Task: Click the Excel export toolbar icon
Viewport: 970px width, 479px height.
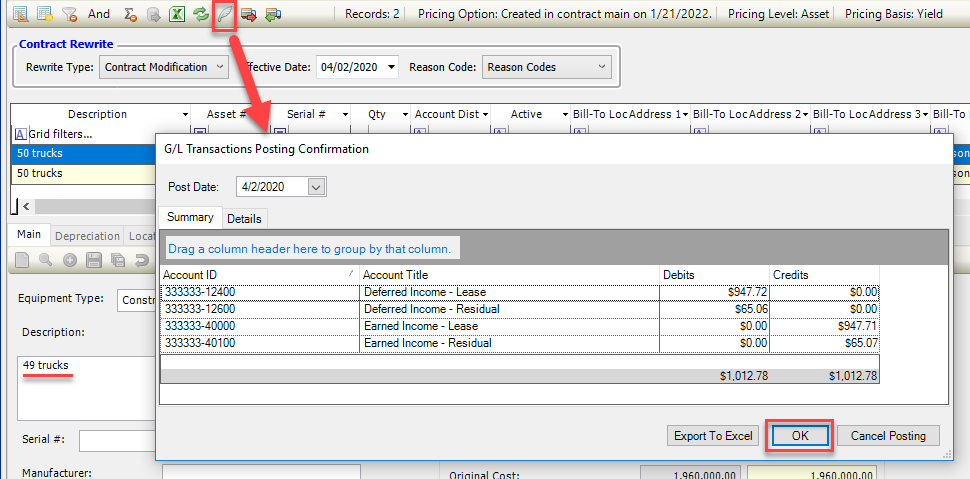Action: [176, 15]
